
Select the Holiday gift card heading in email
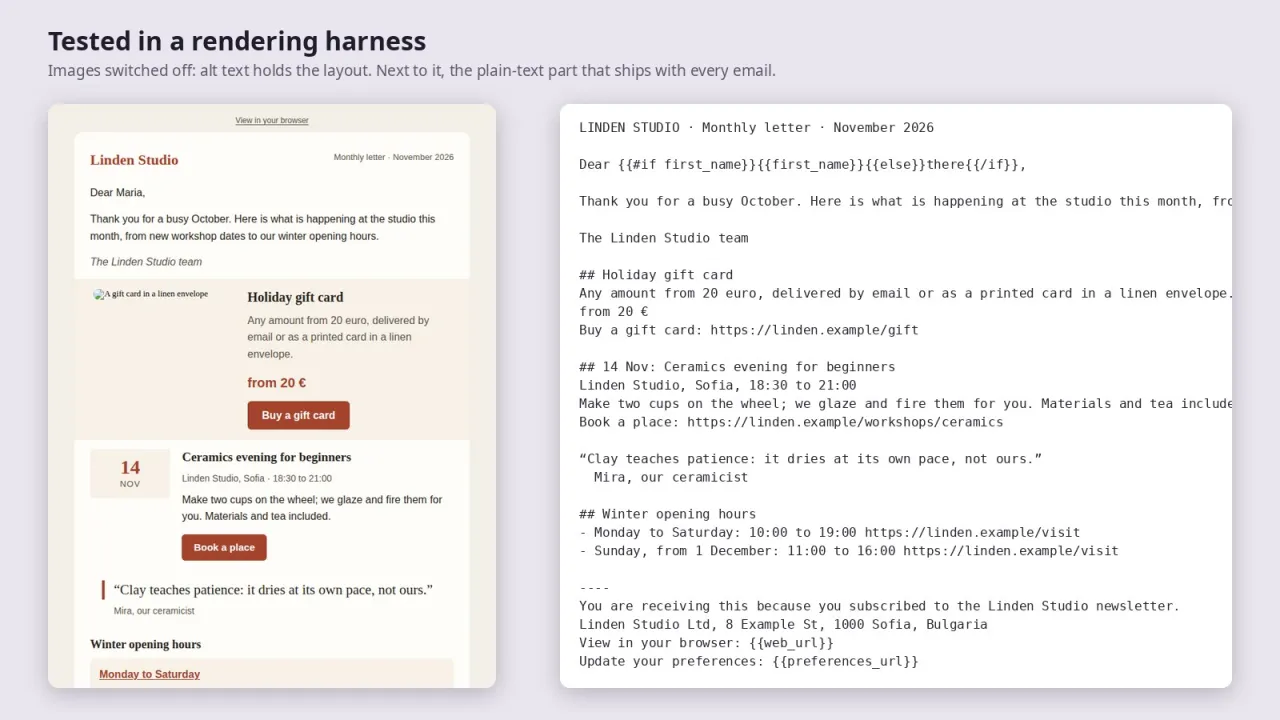point(295,297)
